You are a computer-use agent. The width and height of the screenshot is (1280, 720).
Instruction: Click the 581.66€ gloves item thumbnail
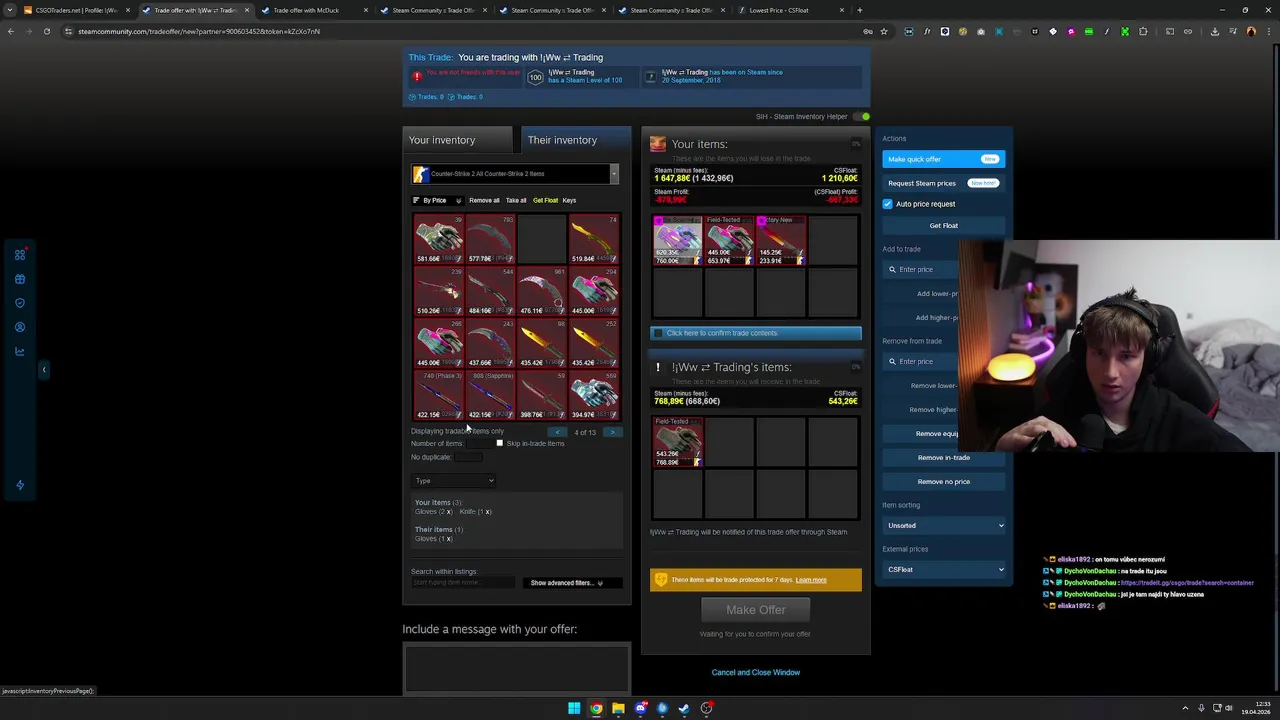(x=439, y=239)
